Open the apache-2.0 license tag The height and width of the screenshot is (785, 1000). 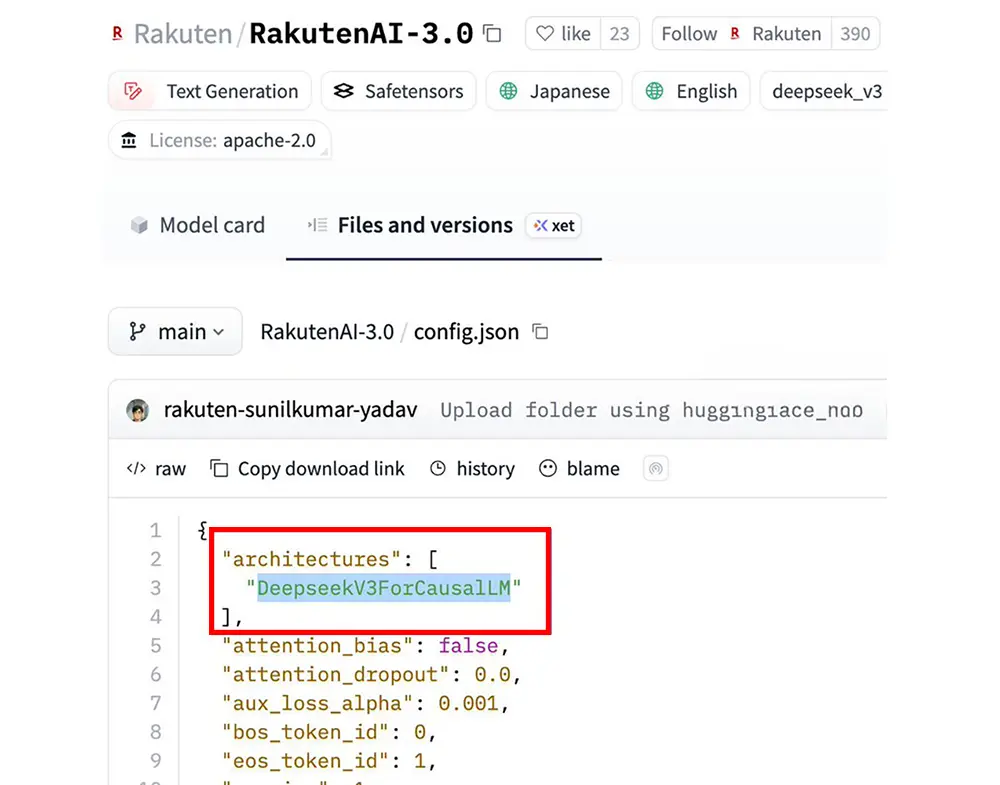tap(220, 140)
